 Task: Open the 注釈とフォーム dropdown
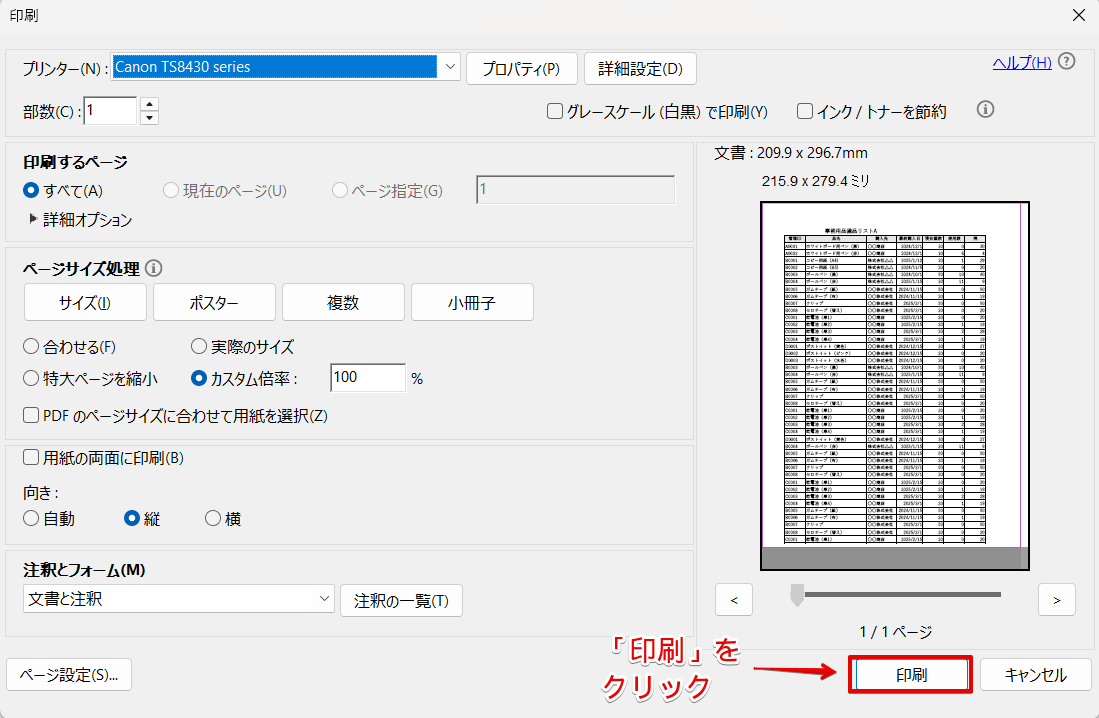pos(324,597)
